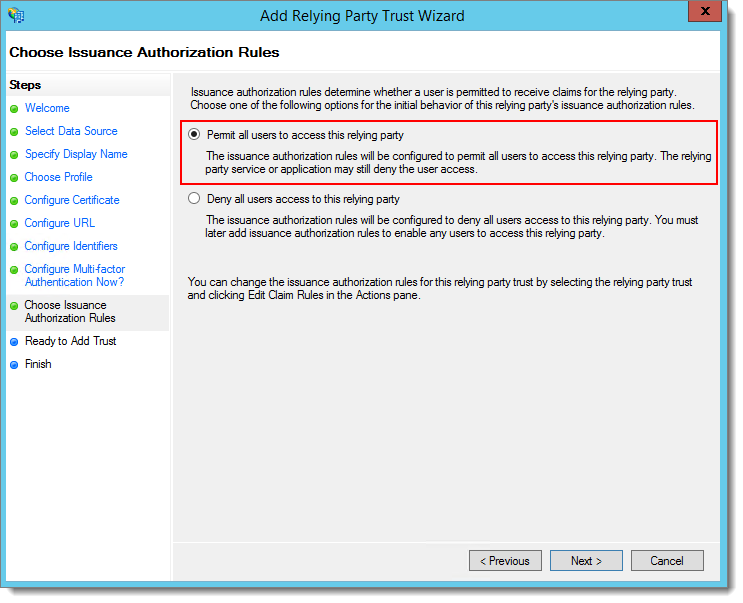
Task: Click the green bullet beside Select Data Source
Action: coord(14,132)
